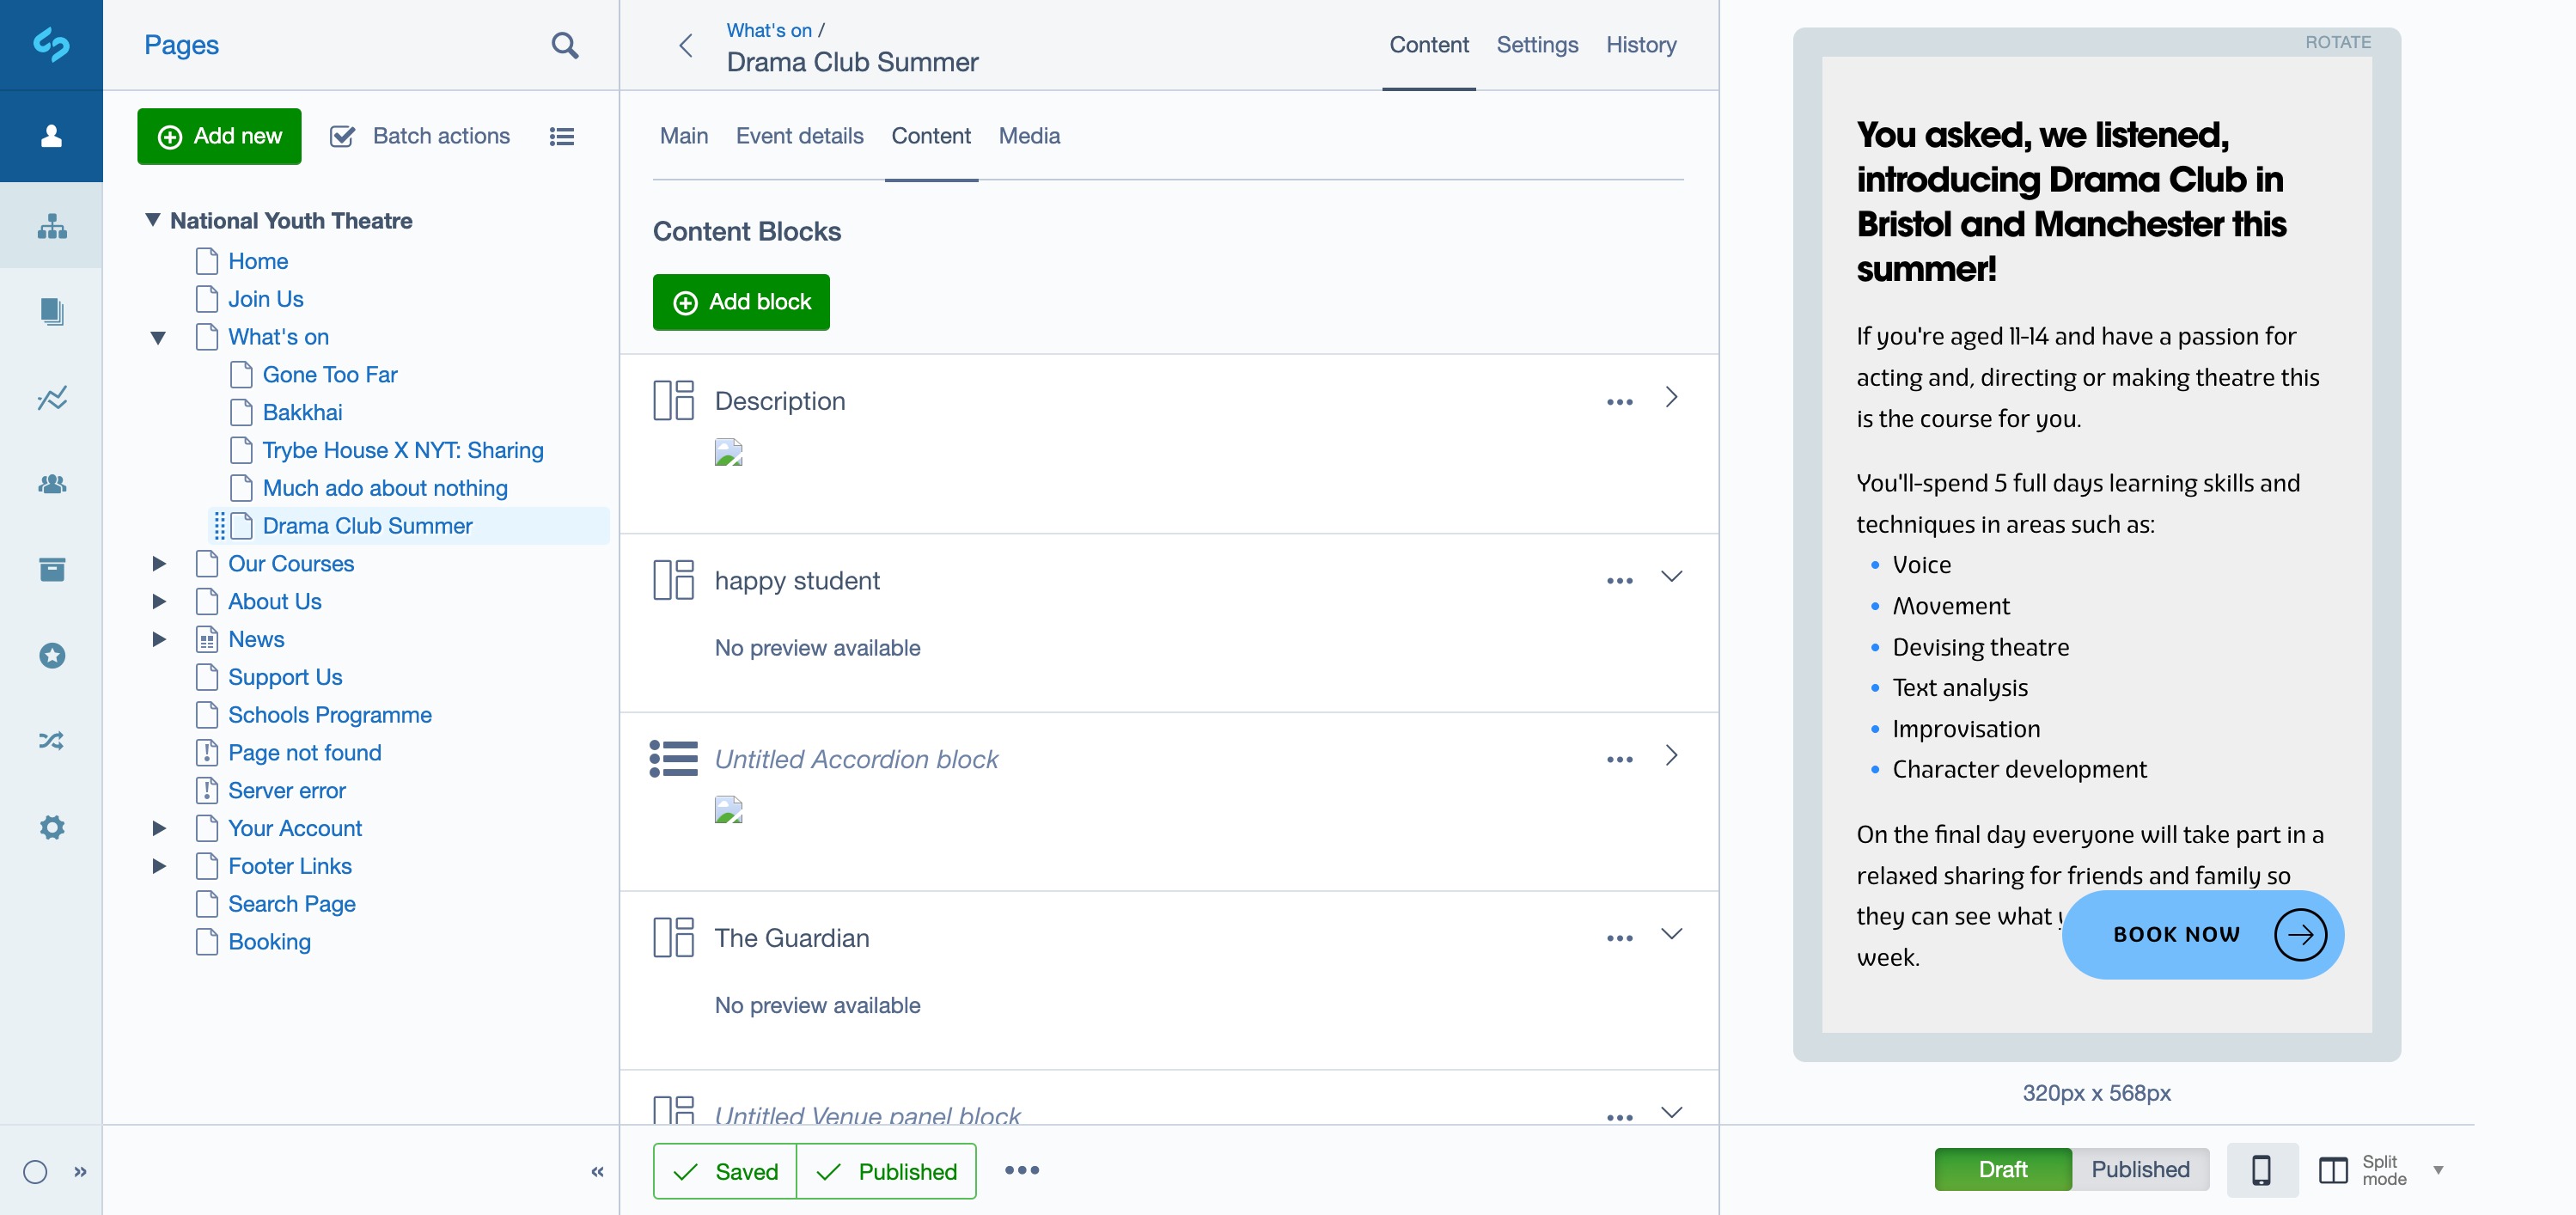Open the Split mode dropdown arrow
Image resolution: width=2576 pixels, height=1215 pixels.
tap(2438, 1170)
